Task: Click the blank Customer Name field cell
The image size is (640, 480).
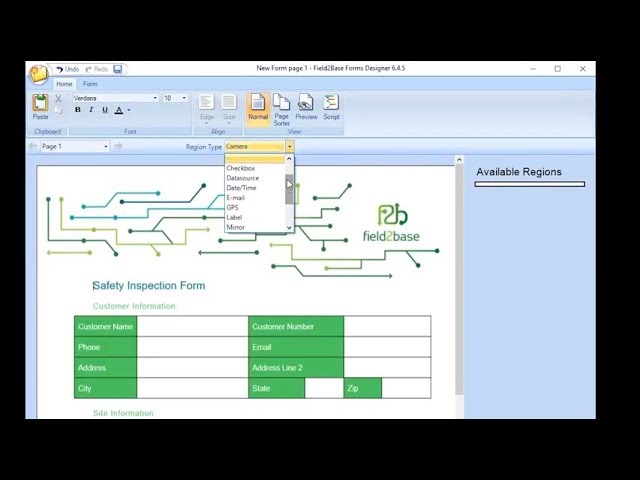Action: [192, 327]
